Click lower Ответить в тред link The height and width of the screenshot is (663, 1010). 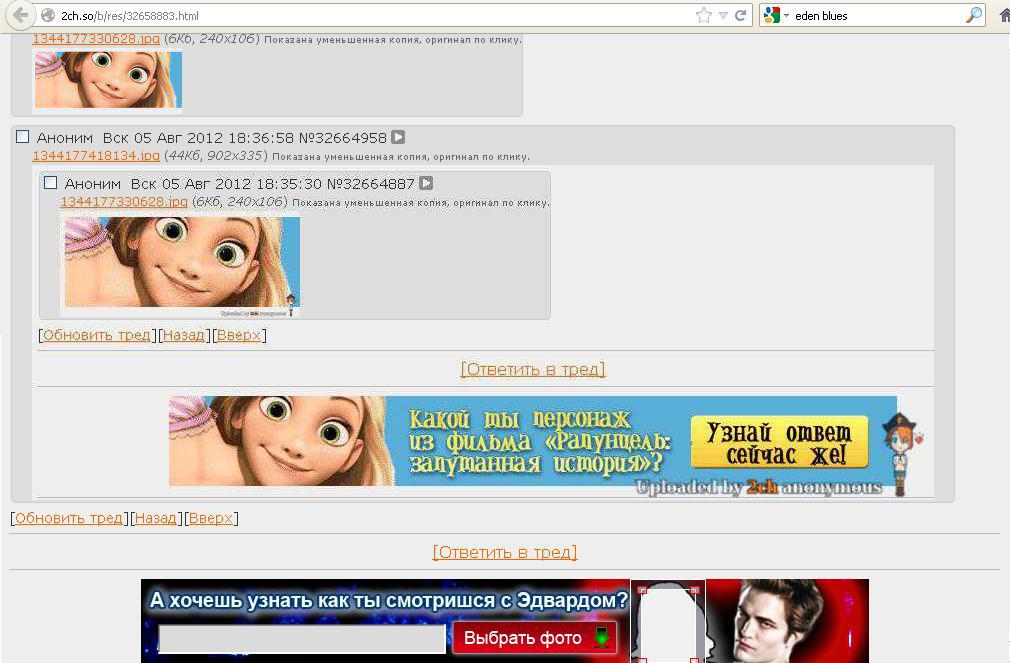504,552
